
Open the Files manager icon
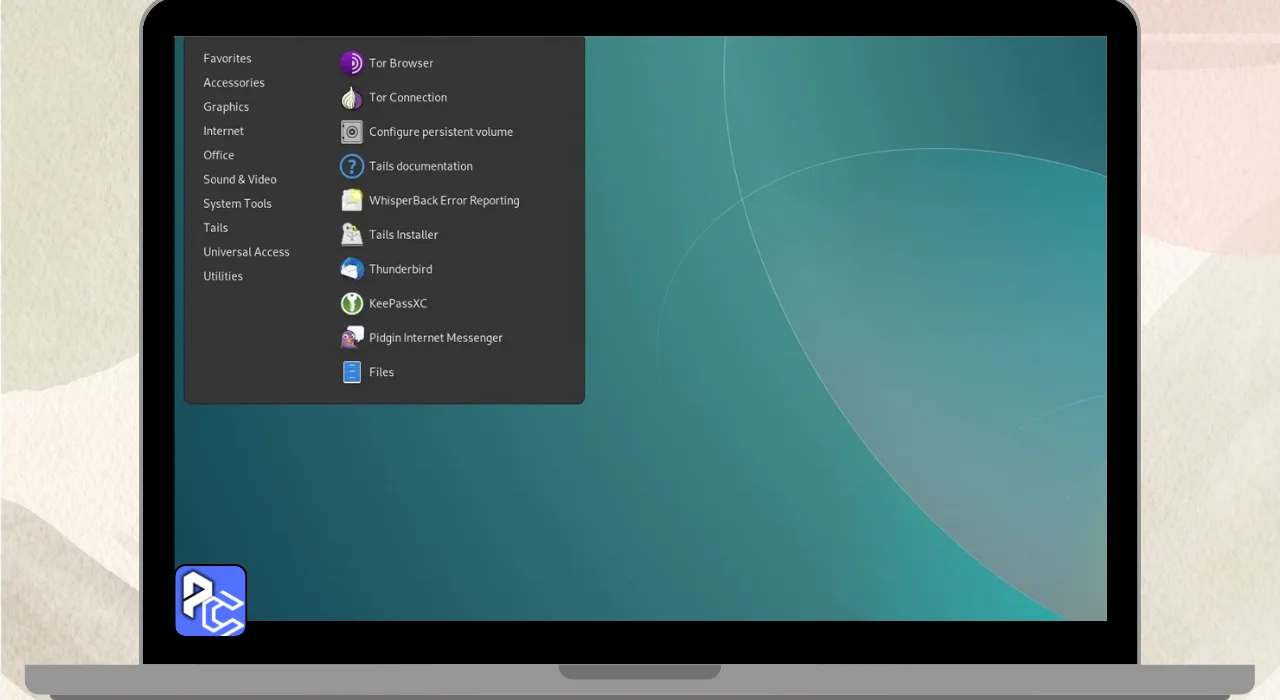[x=351, y=372]
